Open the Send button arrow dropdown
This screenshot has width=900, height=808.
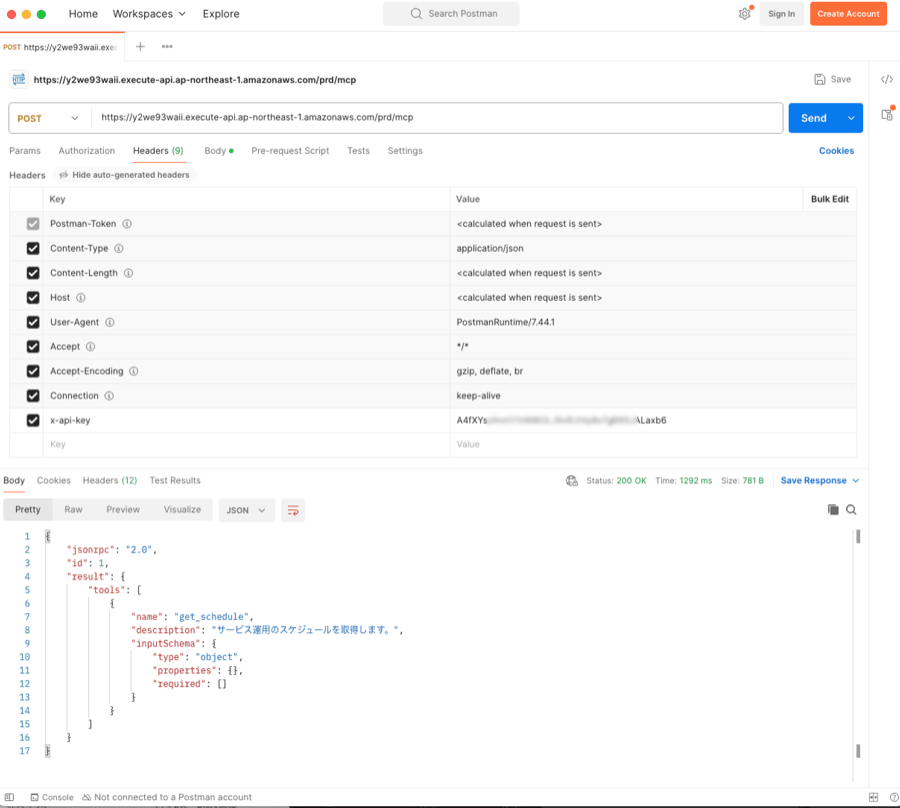(x=851, y=118)
